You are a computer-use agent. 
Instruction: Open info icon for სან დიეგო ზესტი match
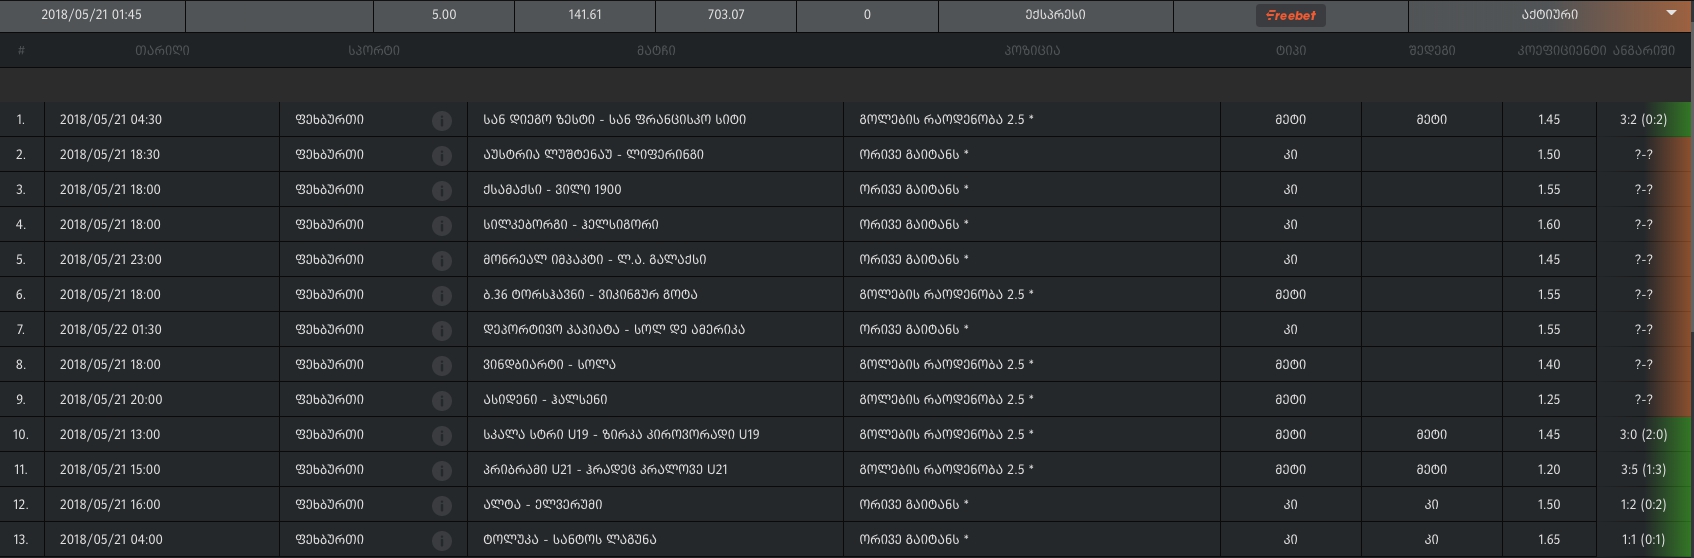(x=441, y=120)
